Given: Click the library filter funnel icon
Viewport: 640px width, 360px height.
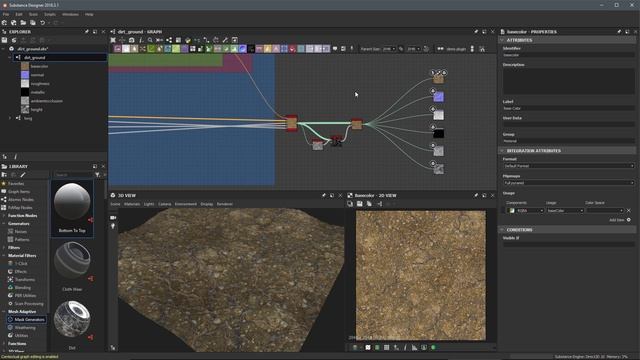Looking at the screenshot, I should pos(98,175).
